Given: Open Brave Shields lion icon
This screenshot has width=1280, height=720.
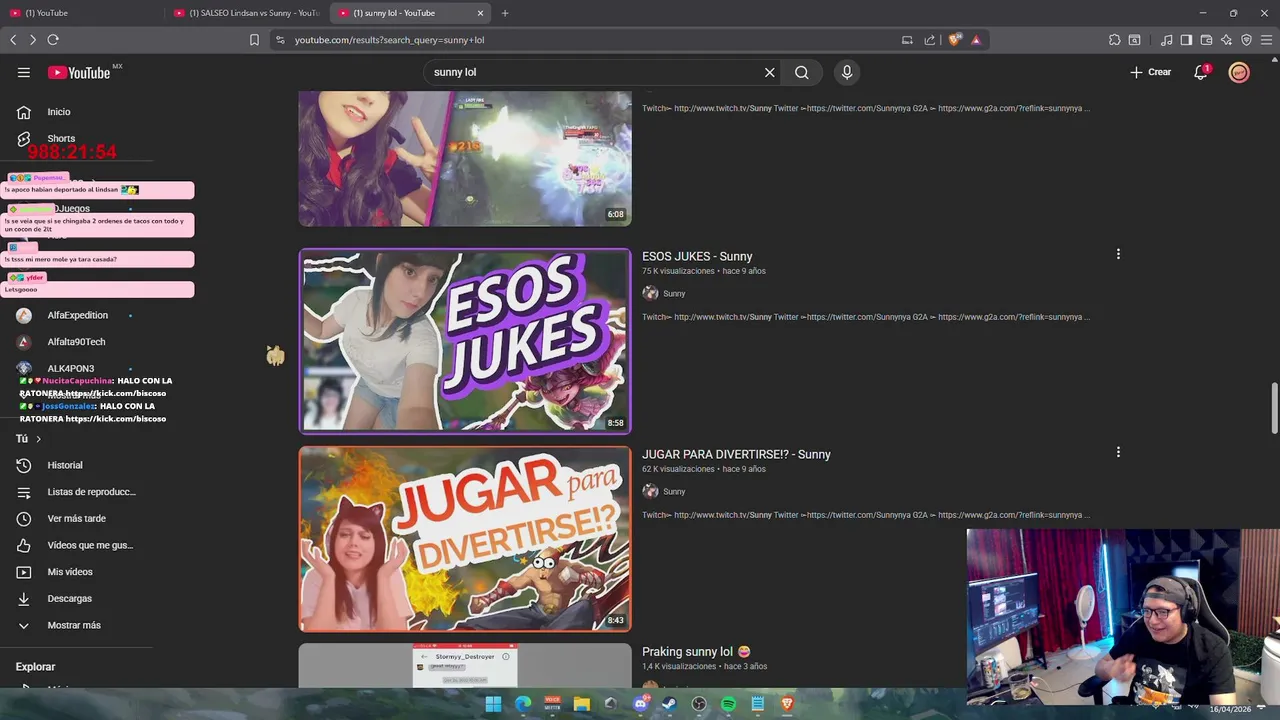Looking at the screenshot, I should (955, 40).
